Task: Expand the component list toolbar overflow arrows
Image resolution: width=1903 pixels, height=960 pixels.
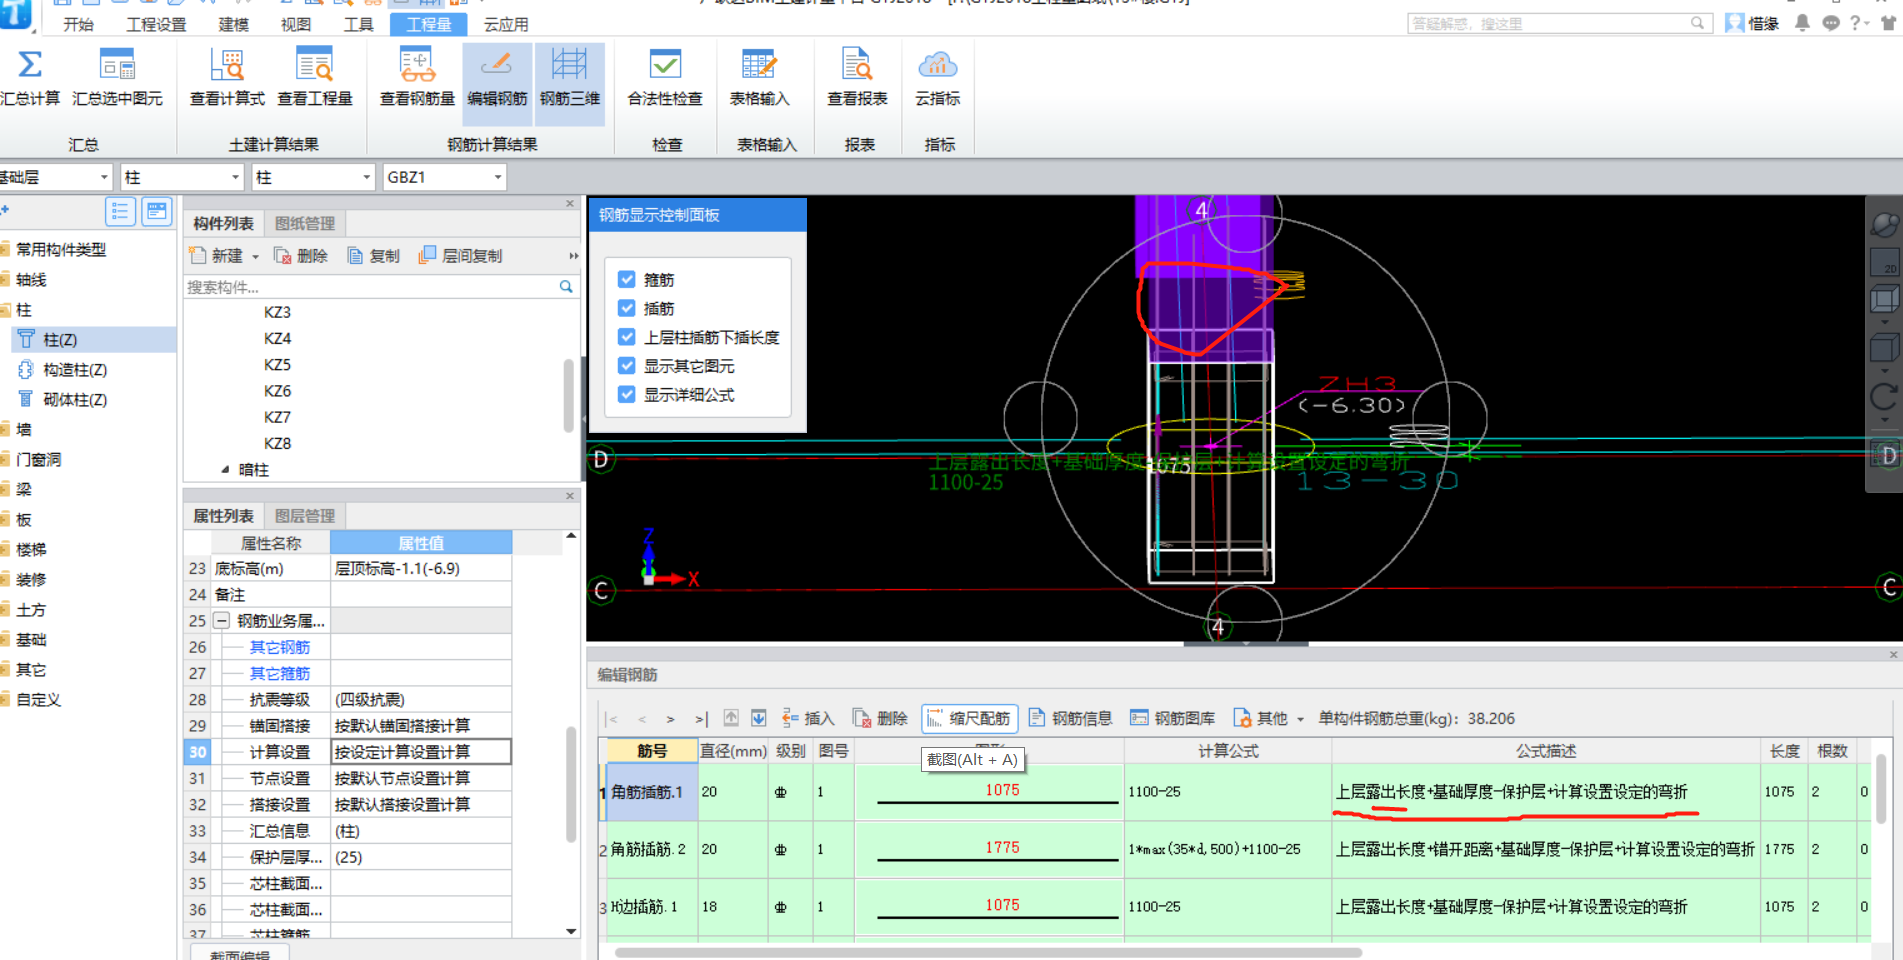Action: (x=573, y=256)
